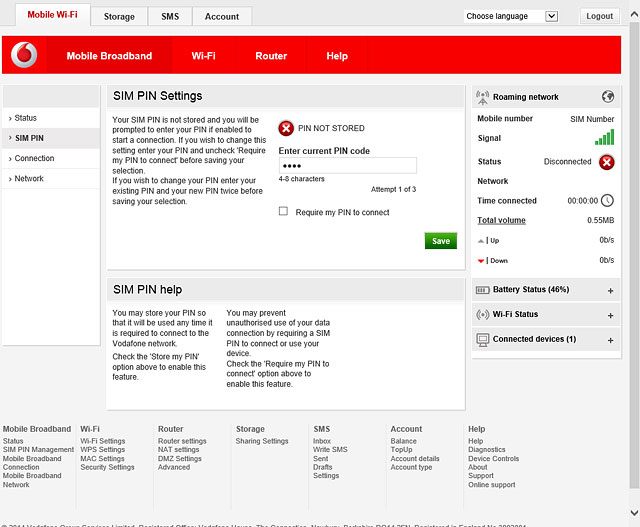Open the MAC Settings footer link

pos(102,458)
